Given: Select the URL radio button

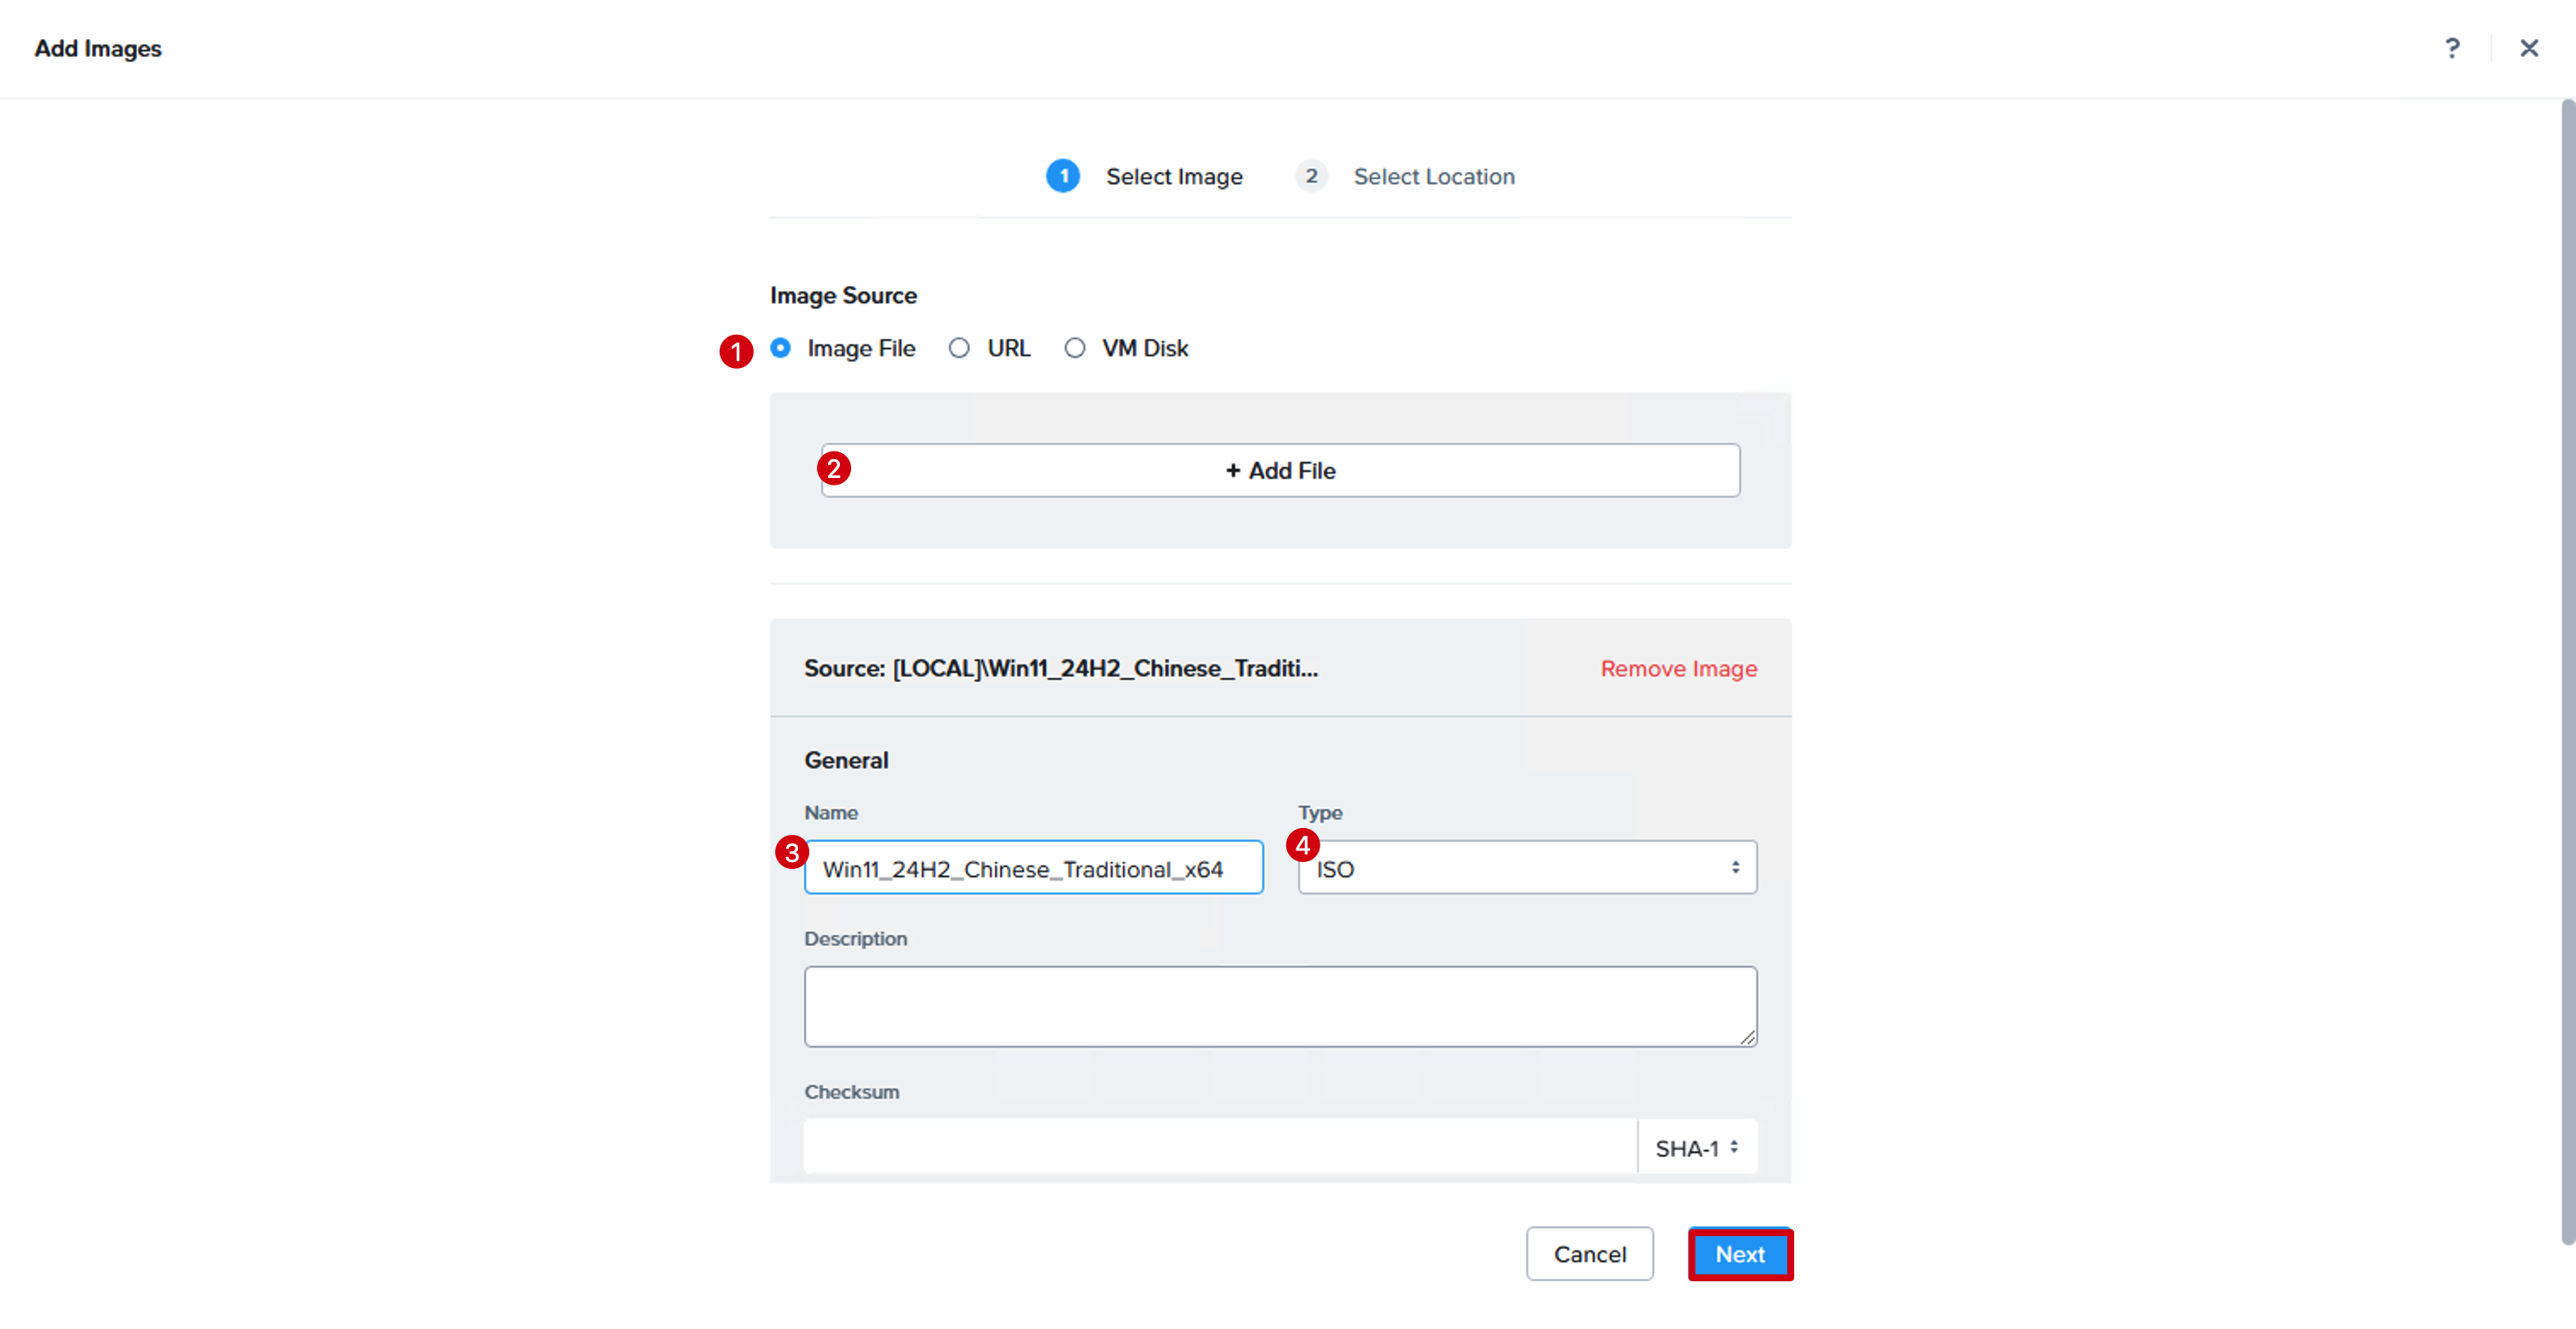Looking at the screenshot, I should pos(959,348).
